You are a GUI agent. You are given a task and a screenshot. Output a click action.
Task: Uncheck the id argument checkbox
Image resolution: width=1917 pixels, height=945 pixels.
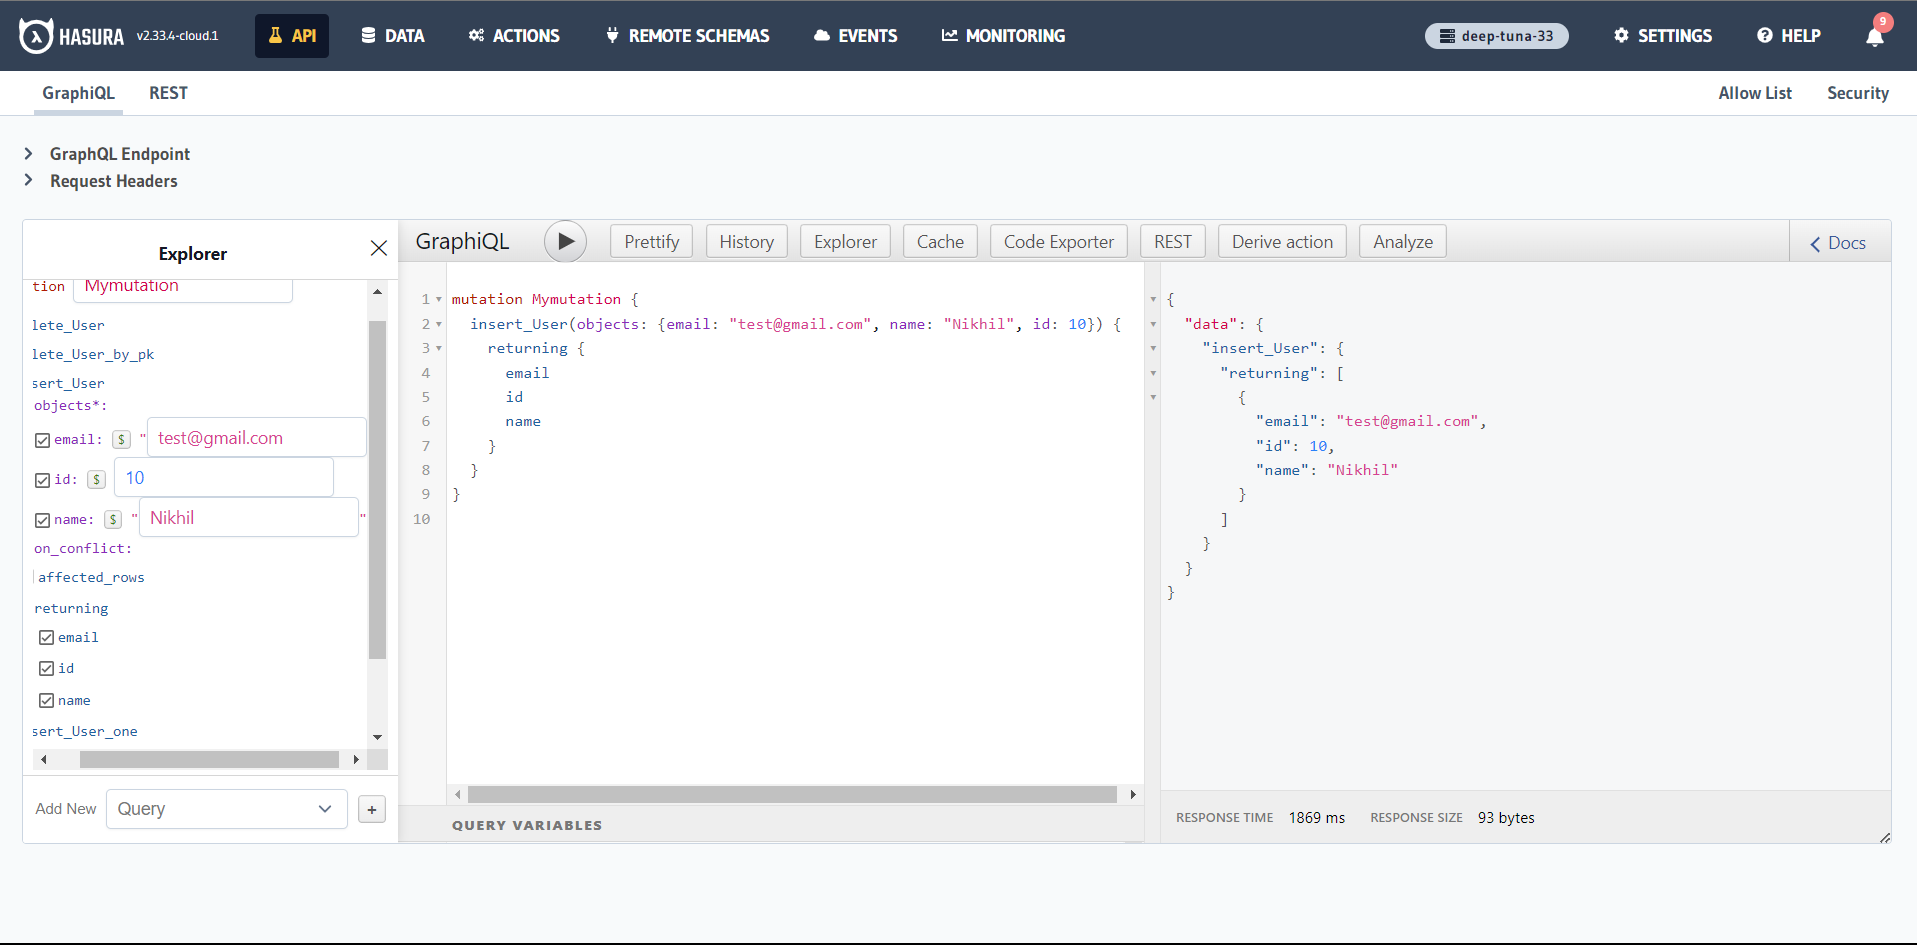(x=42, y=480)
